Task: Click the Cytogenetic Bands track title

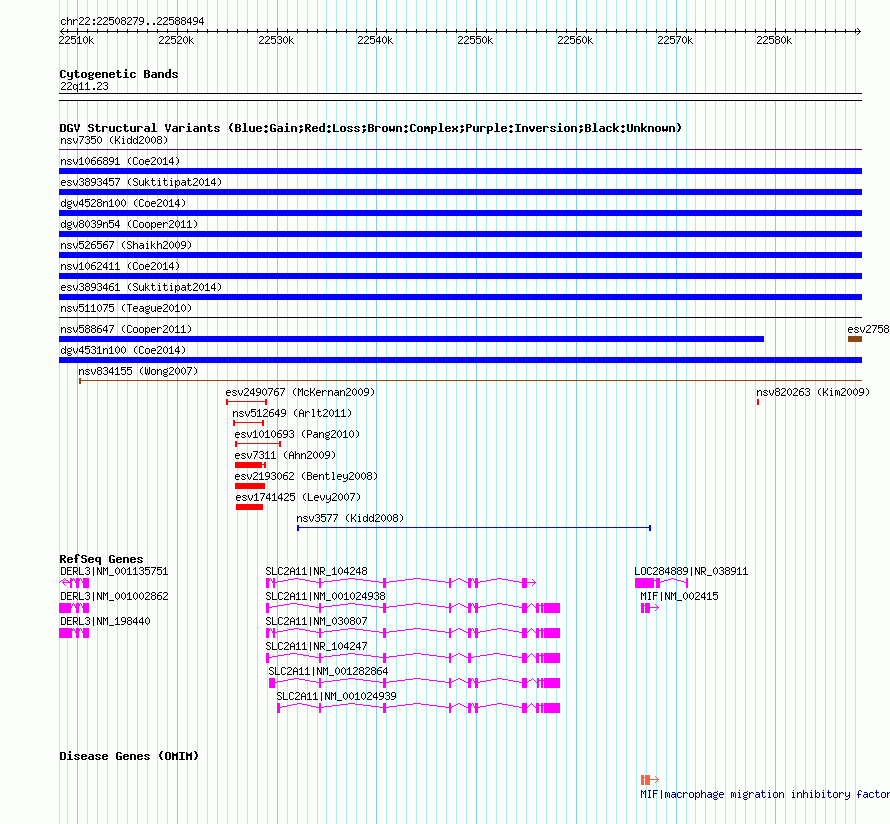Action: pos(119,74)
